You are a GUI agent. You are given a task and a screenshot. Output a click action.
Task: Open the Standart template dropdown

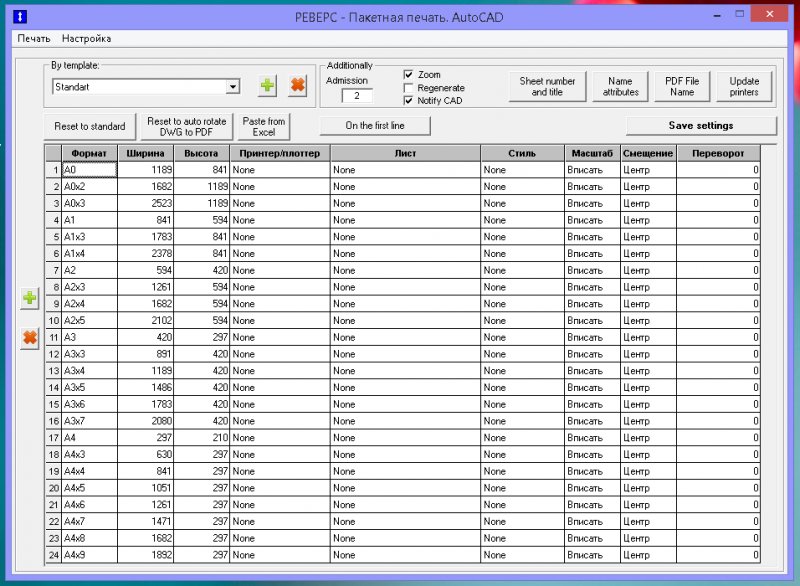(233, 87)
